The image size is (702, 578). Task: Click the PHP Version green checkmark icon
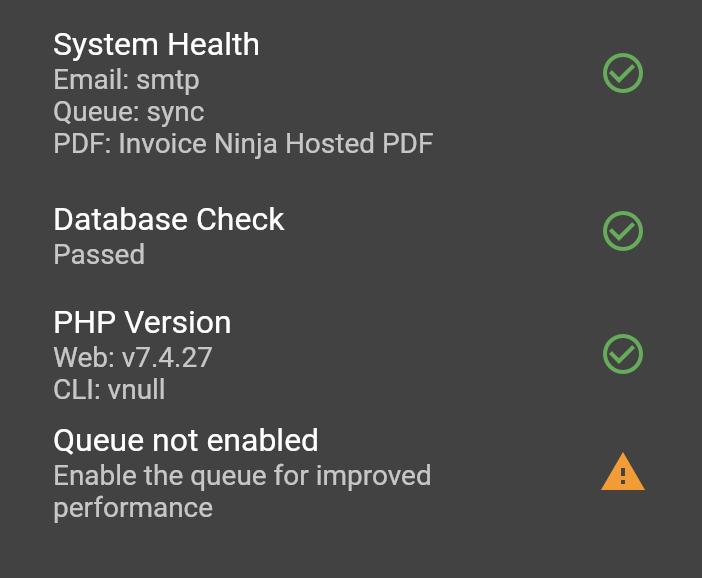click(x=623, y=354)
